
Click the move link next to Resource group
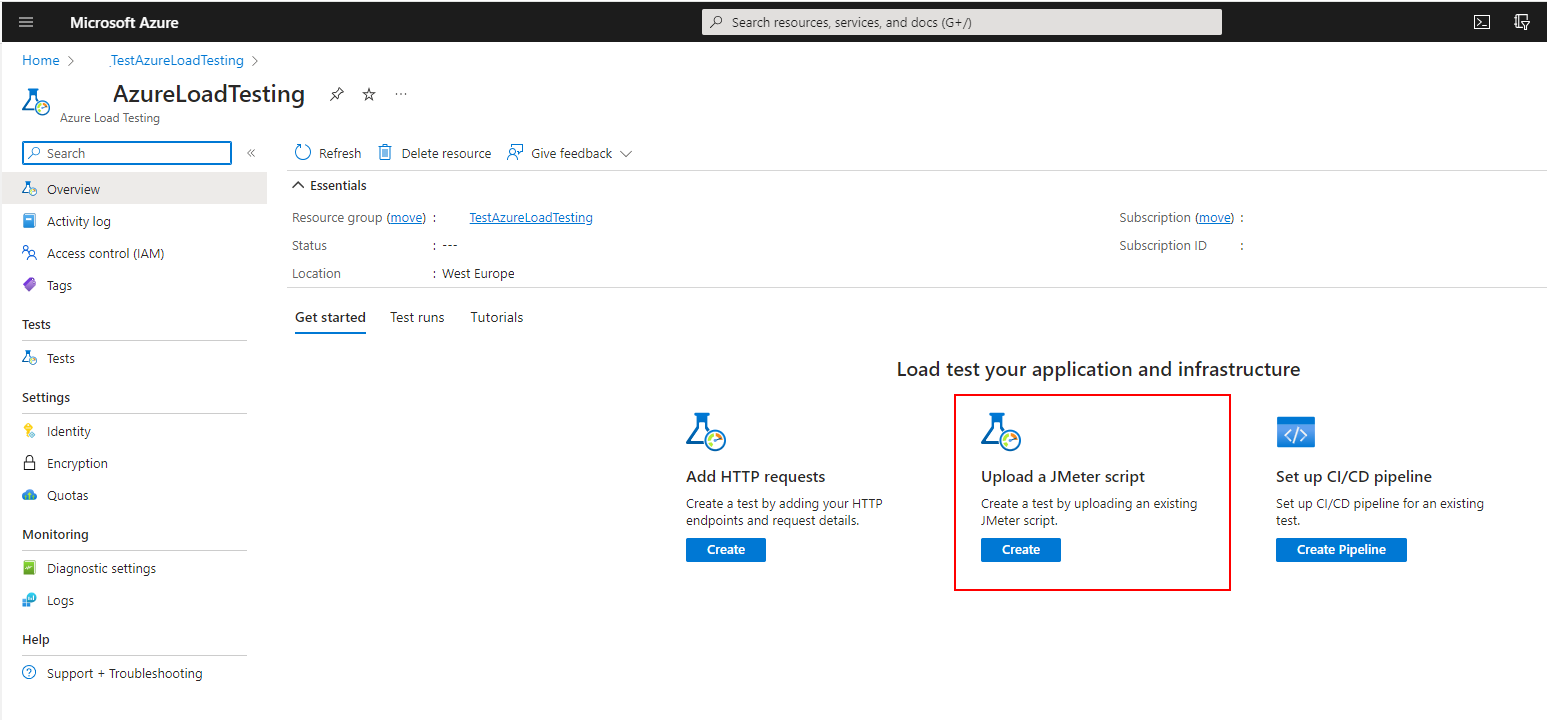pyautogui.click(x=407, y=217)
